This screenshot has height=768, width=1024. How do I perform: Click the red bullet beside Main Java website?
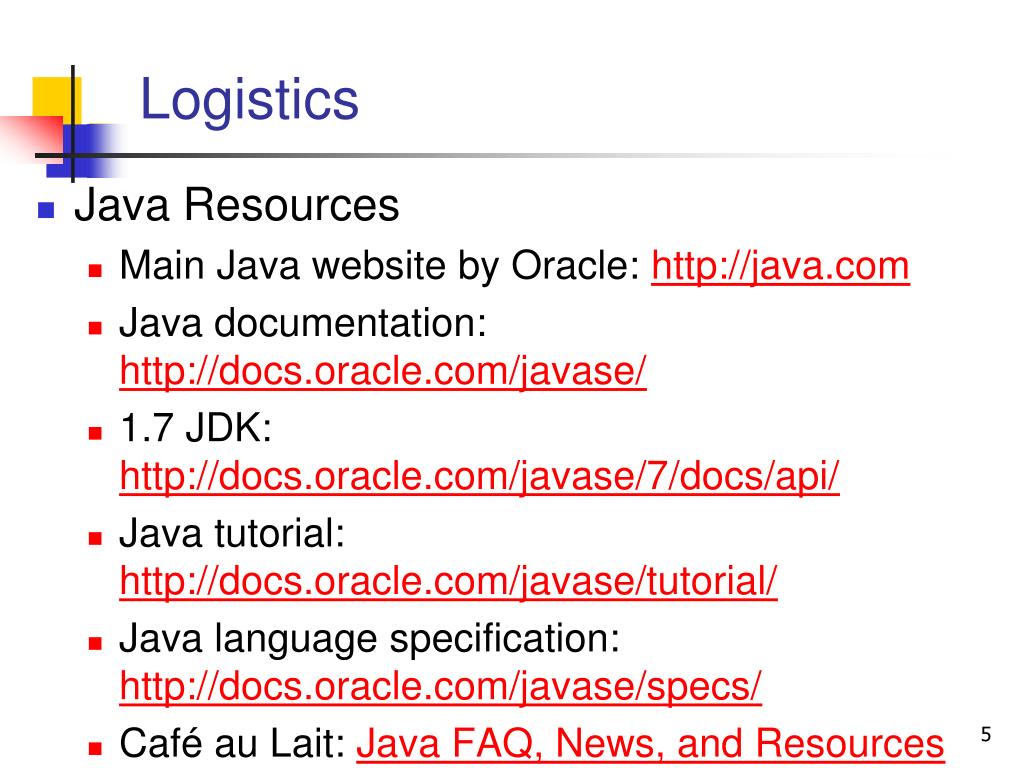point(95,271)
